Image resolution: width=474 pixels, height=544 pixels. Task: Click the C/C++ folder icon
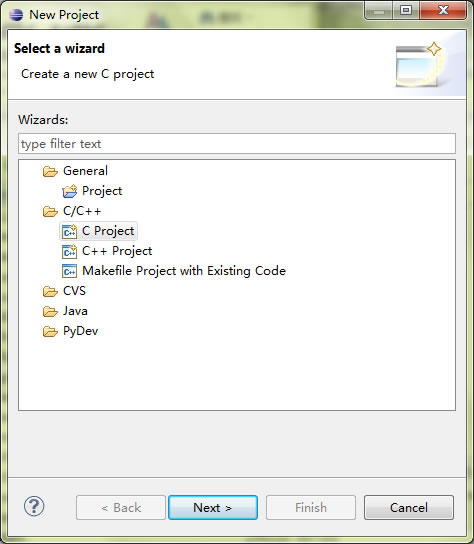tap(50, 211)
